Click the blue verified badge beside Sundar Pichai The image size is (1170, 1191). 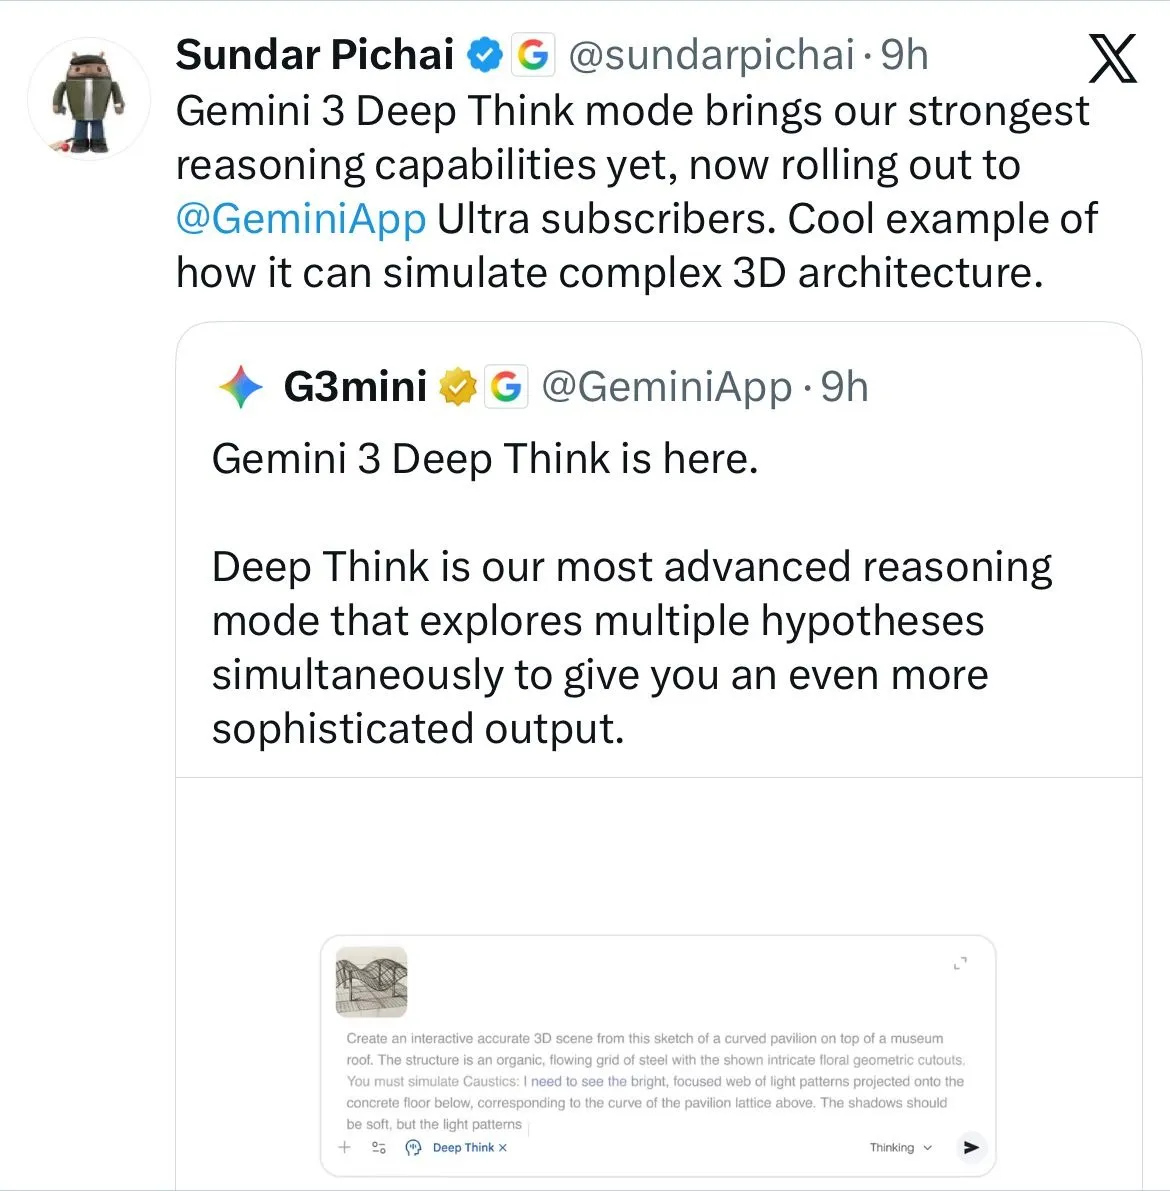[485, 55]
